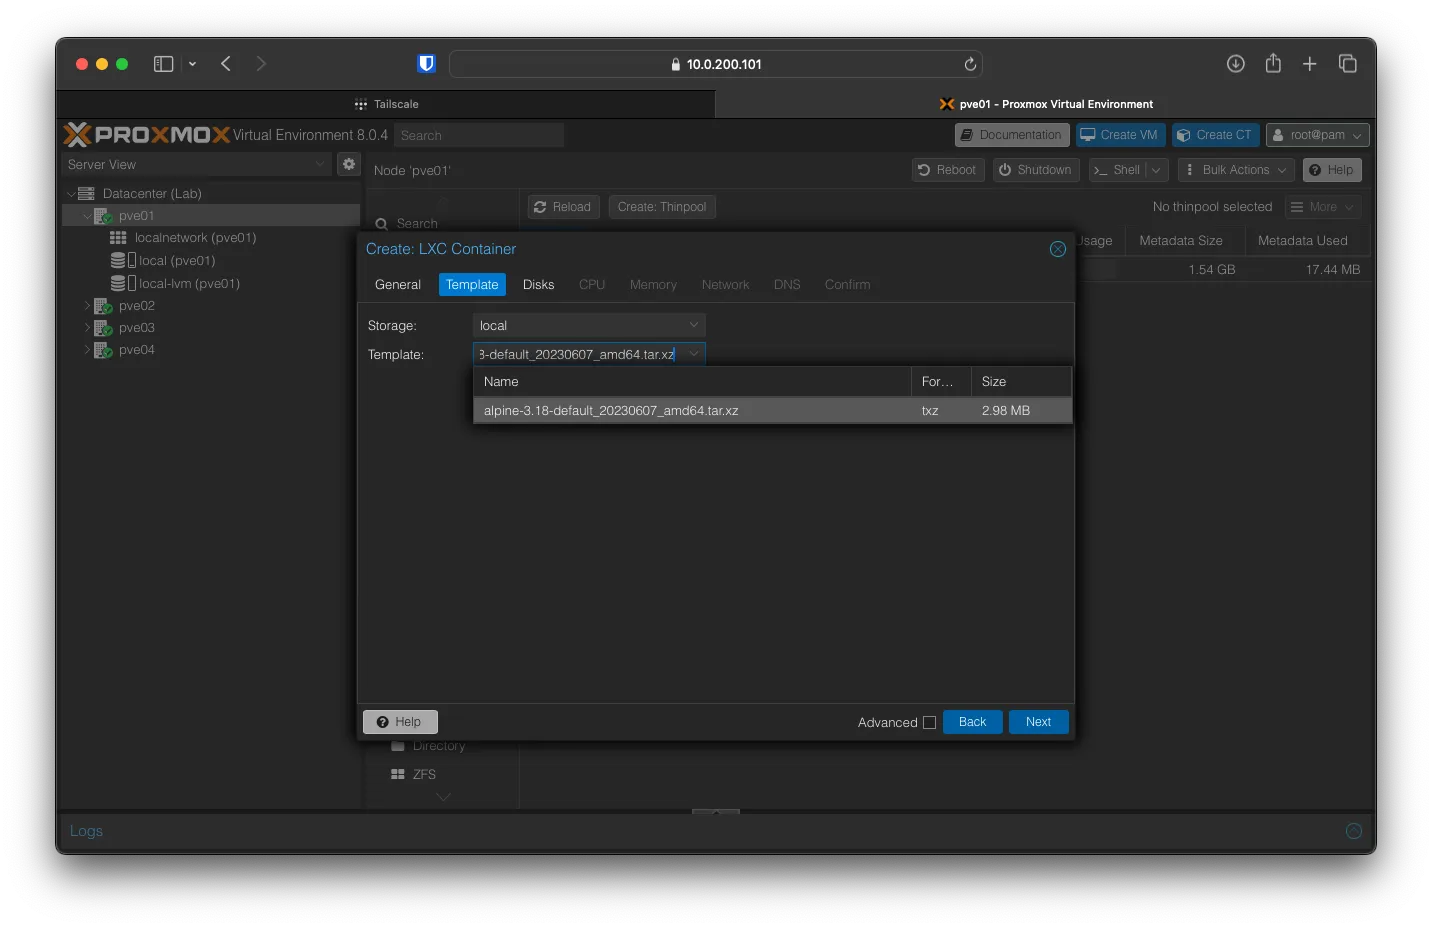Click the dialog Help button
The height and width of the screenshot is (928, 1432).
tap(400, 722)
